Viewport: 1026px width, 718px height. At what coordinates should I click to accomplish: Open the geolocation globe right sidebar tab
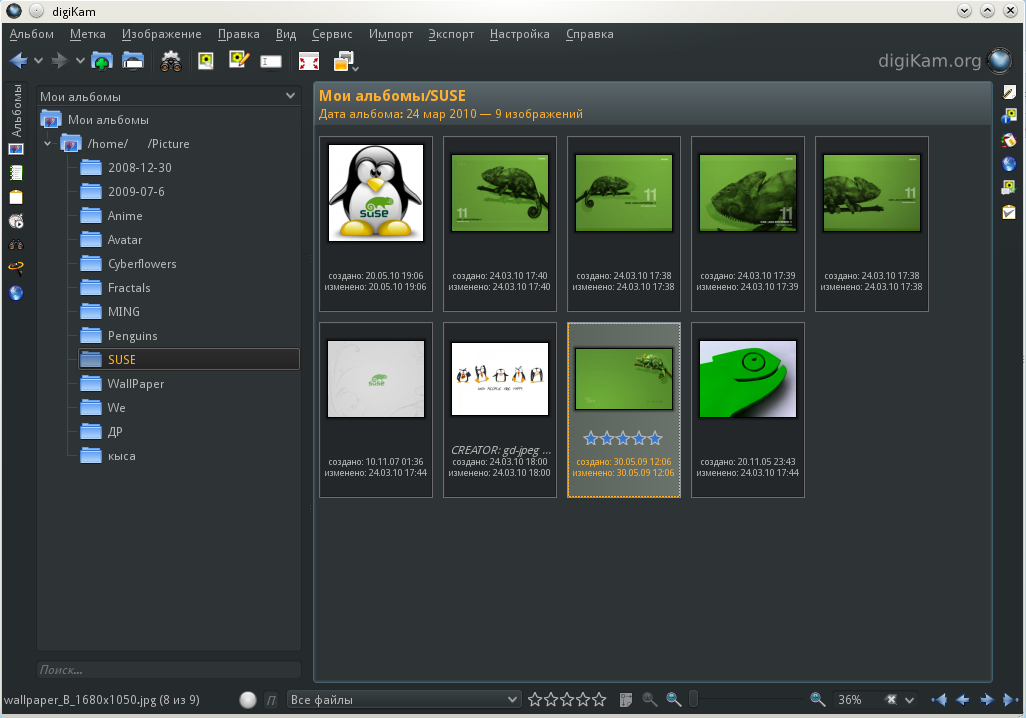(1009, 164)
